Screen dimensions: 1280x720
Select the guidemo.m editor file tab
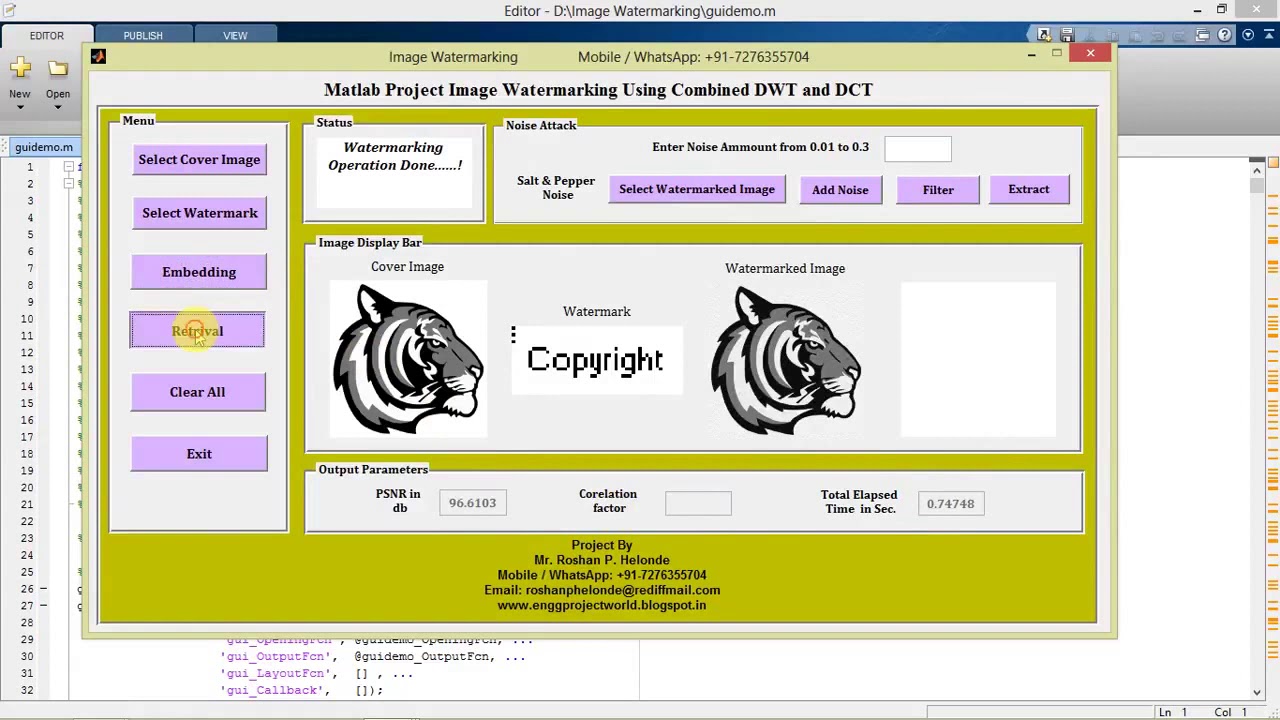[43, 147]
